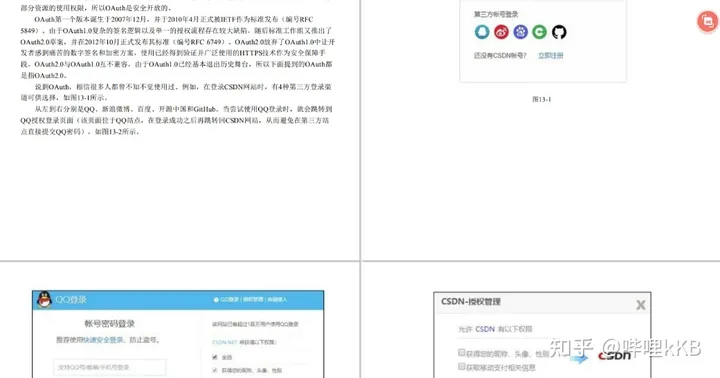
Task: Close the CSDN-授权管理 dialog
Action: [x=641, y=305]
